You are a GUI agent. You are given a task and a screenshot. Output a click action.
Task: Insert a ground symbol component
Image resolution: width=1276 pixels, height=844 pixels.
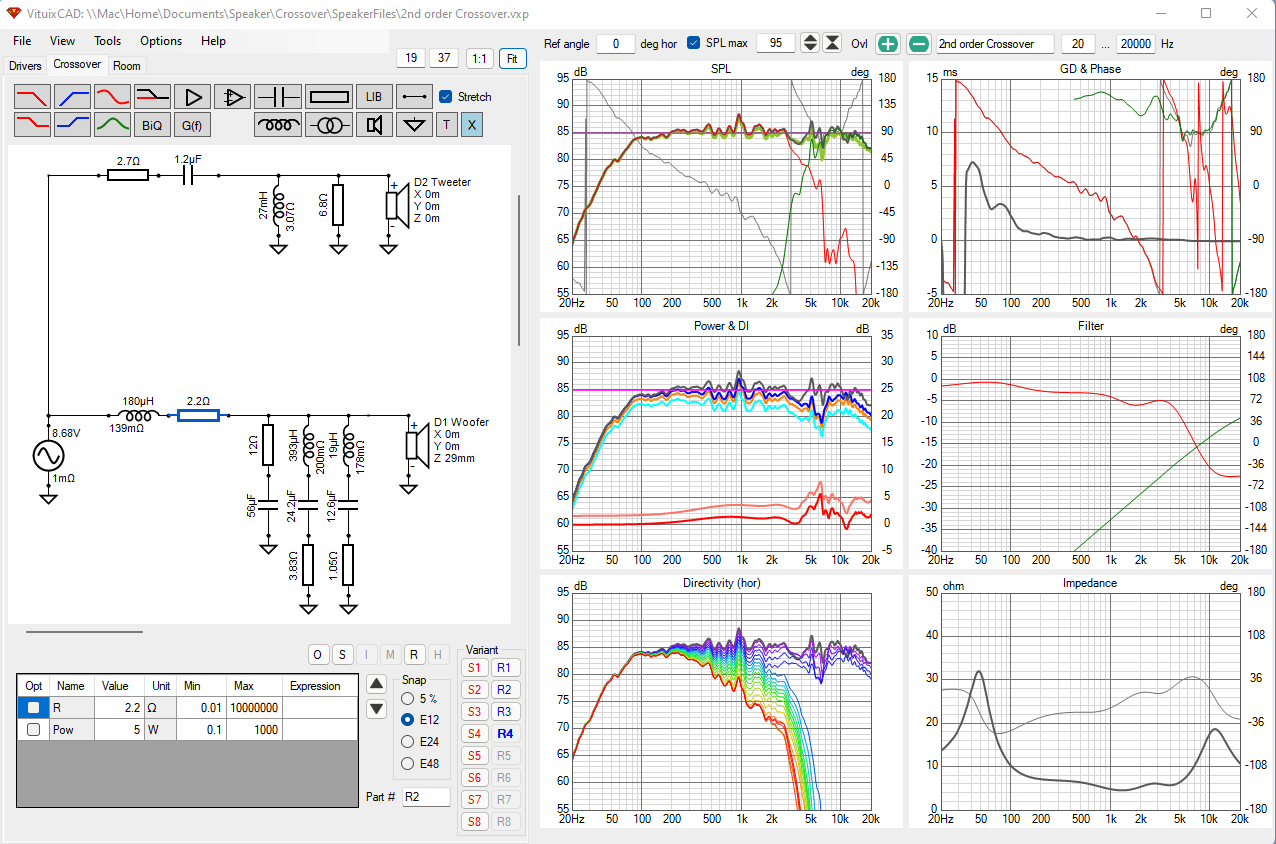click(x=414, y=125)
